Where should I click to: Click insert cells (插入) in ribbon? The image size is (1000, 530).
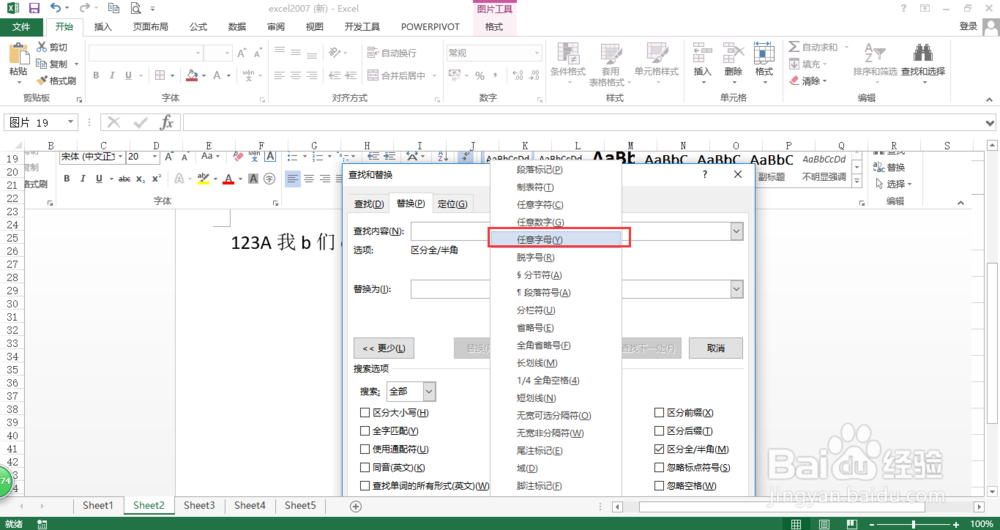(x=702, y=63)
